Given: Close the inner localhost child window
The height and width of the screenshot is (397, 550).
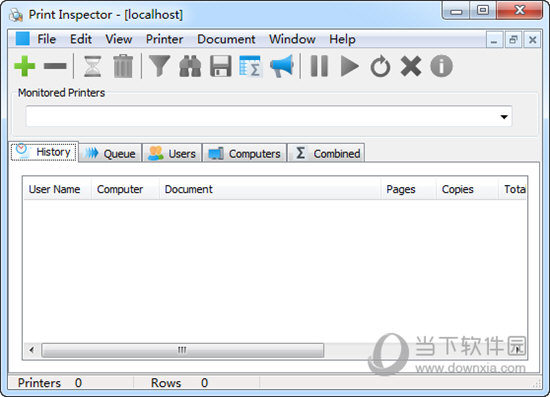Looking at the screenshot, I should [532, 40].
